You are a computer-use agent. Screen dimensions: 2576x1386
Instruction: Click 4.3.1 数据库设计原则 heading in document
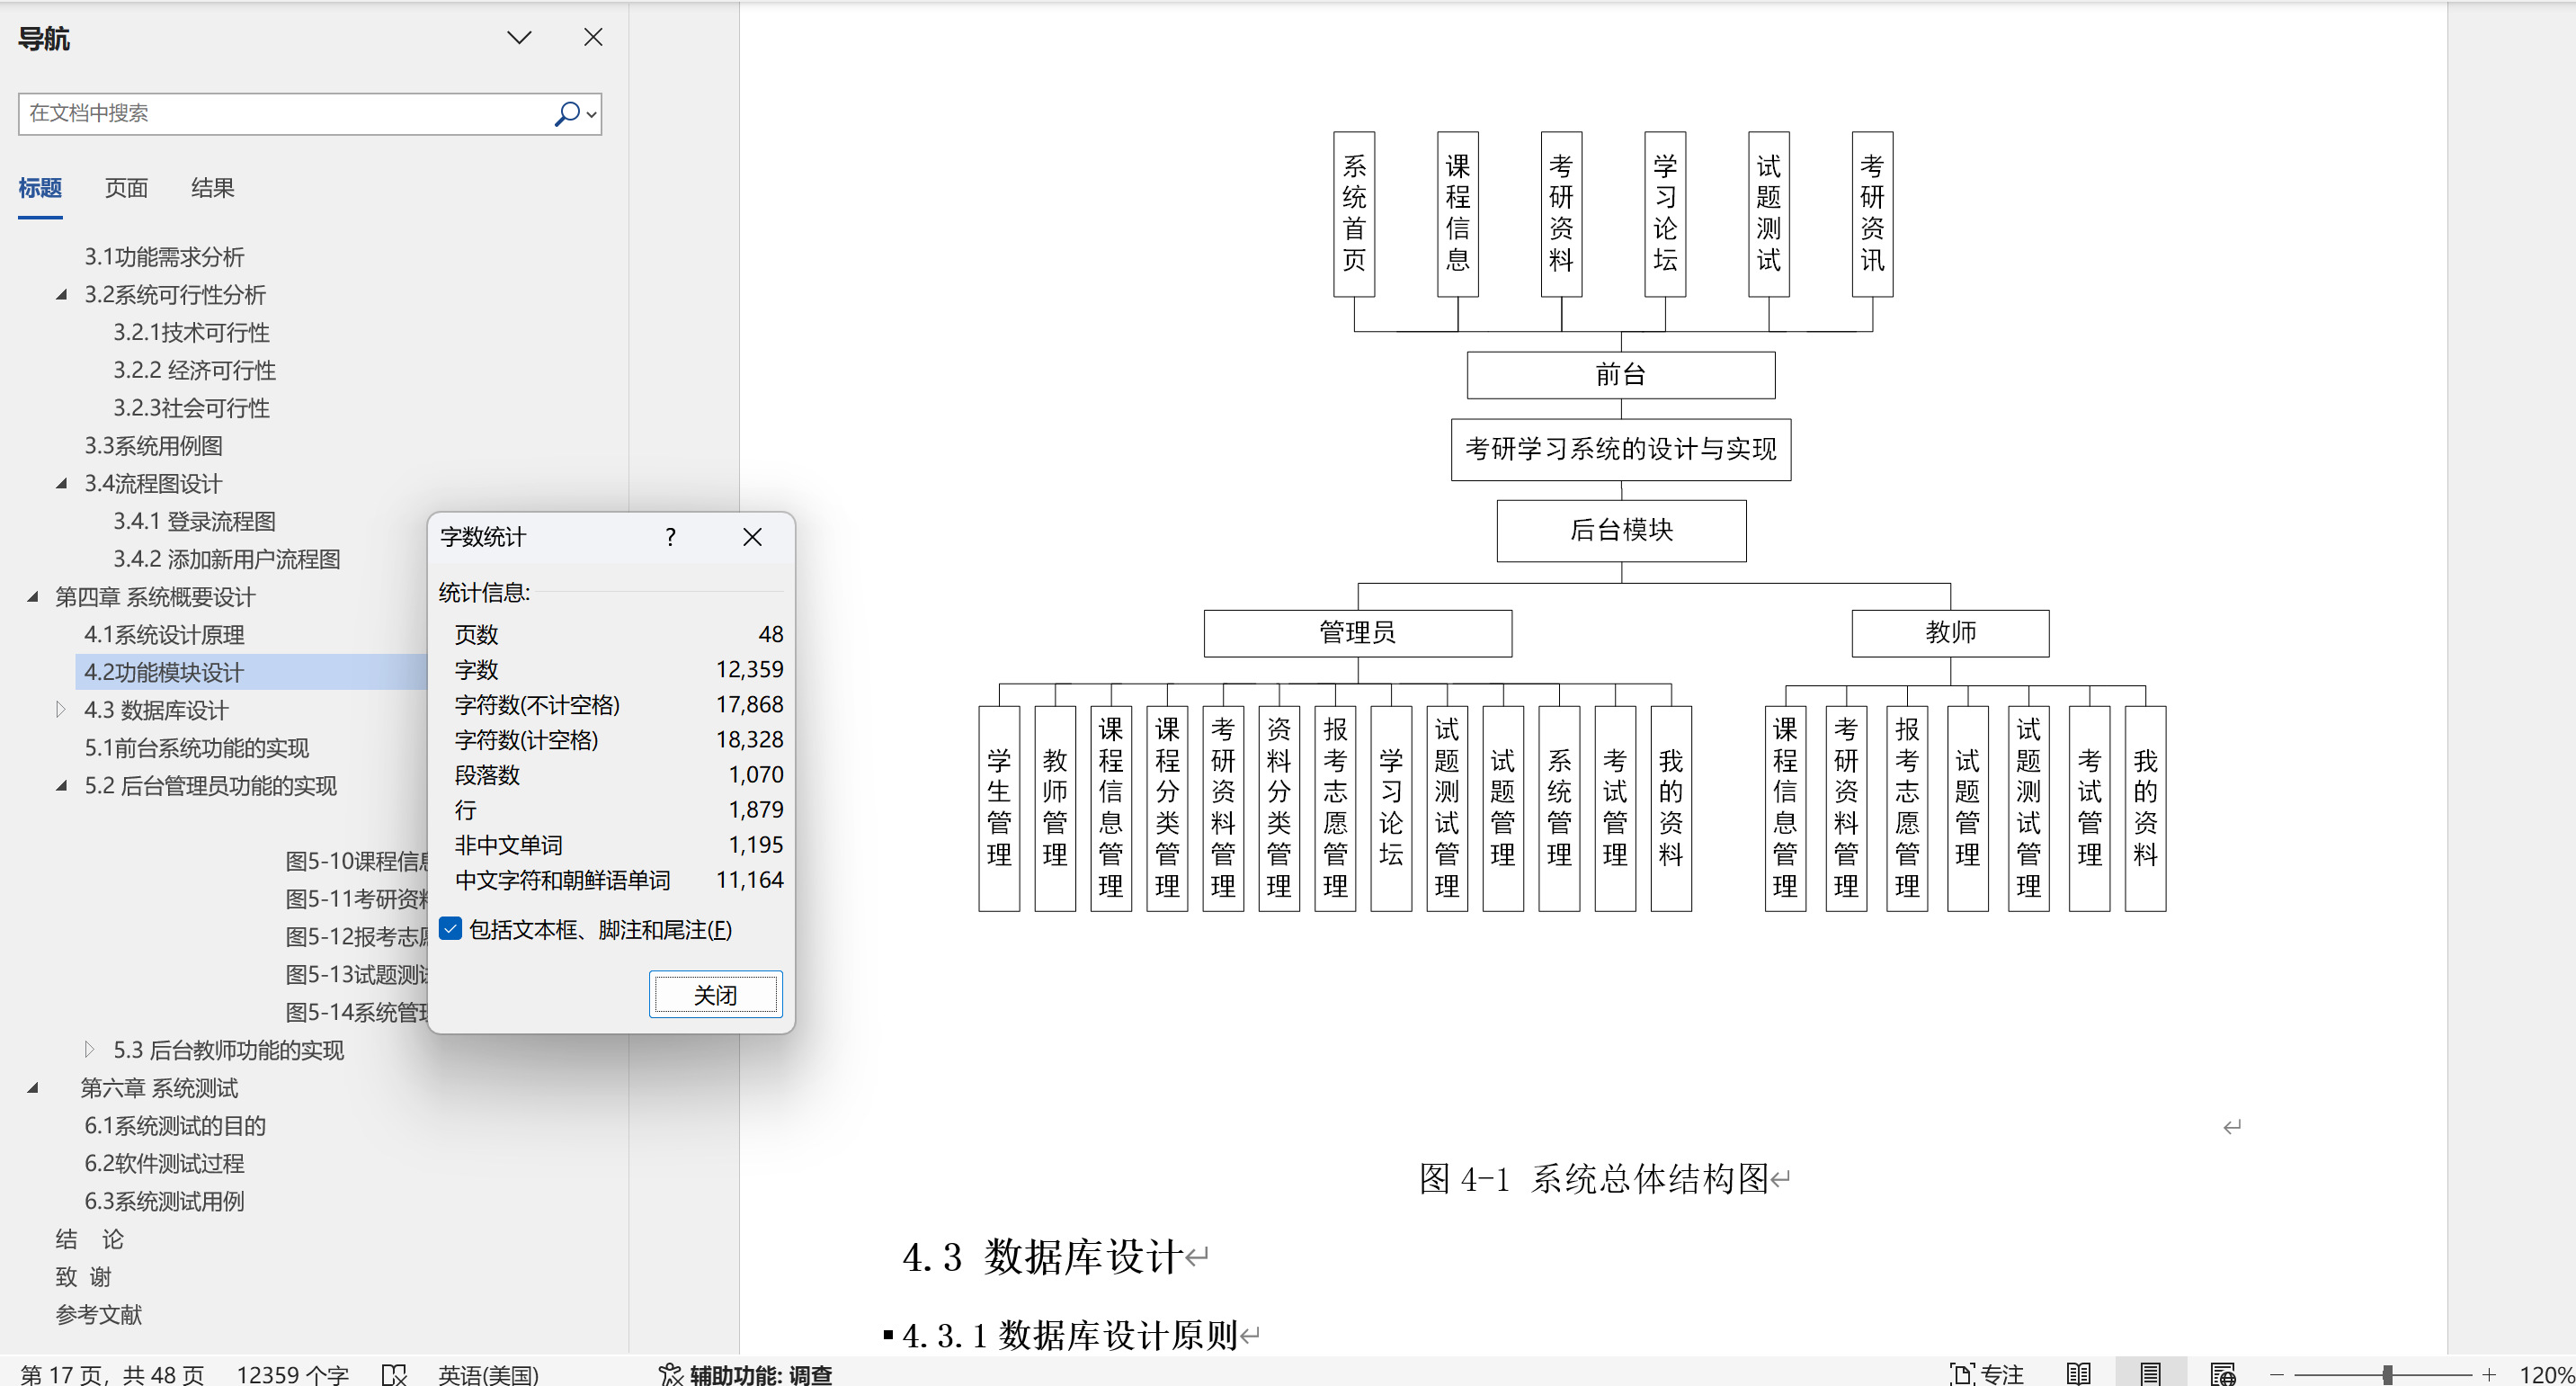click(x=1069, y=1335)
